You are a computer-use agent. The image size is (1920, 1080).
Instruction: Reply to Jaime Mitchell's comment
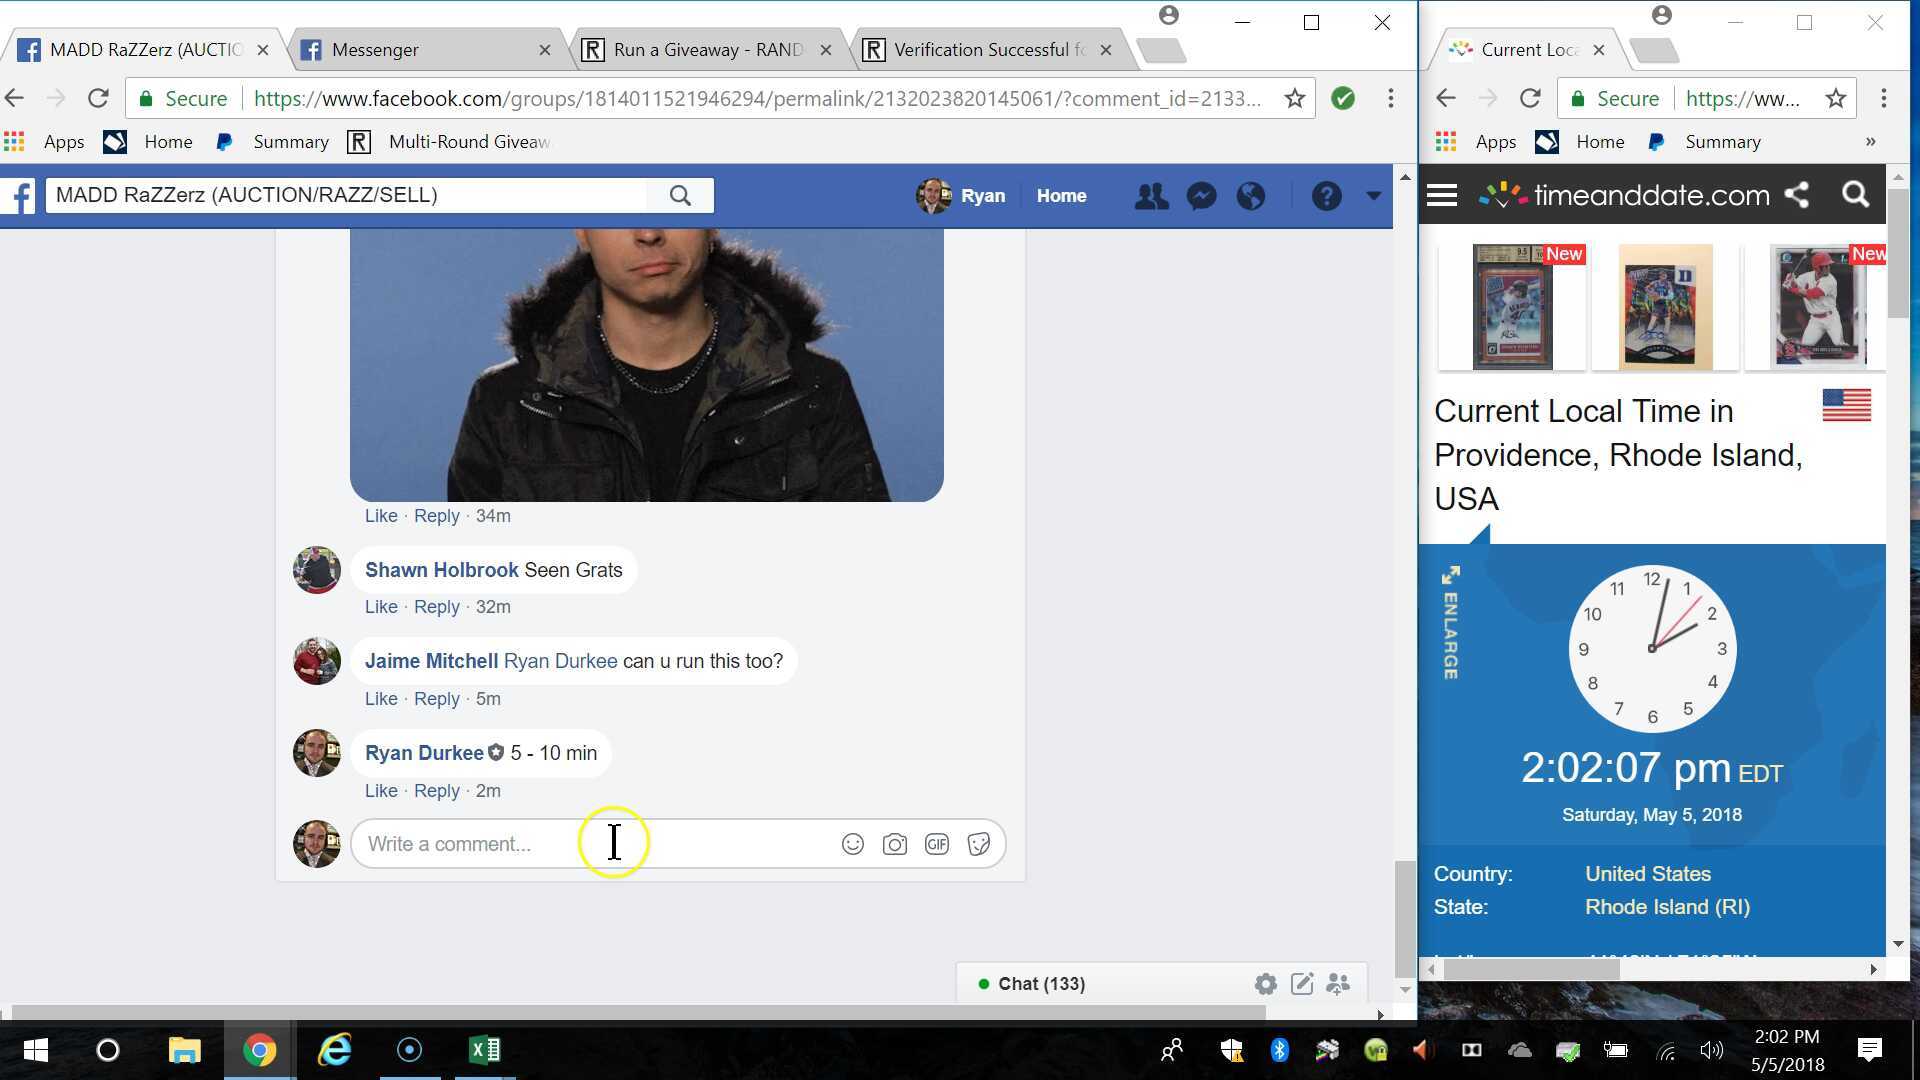tap(436, 699)
